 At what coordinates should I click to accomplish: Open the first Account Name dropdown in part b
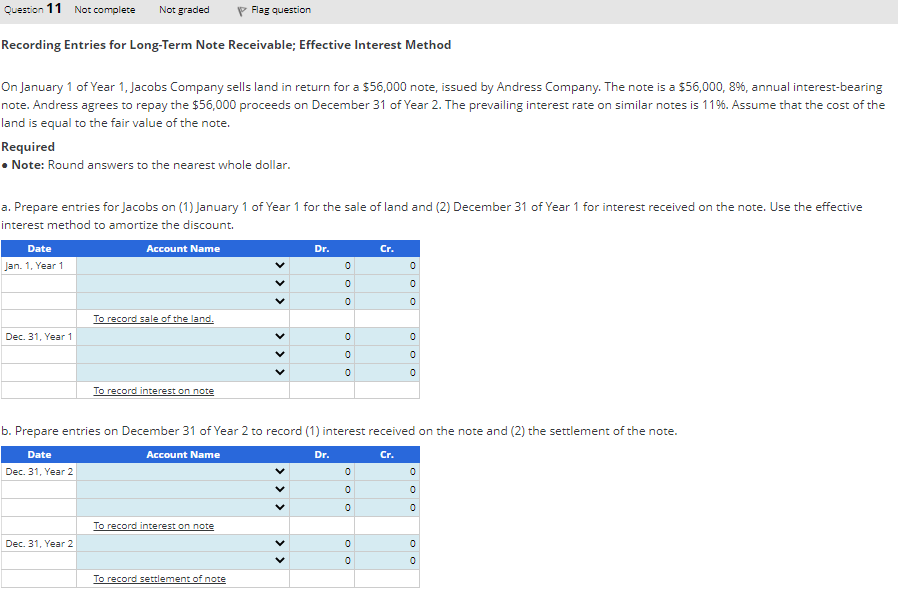click(x=280, y=471)
